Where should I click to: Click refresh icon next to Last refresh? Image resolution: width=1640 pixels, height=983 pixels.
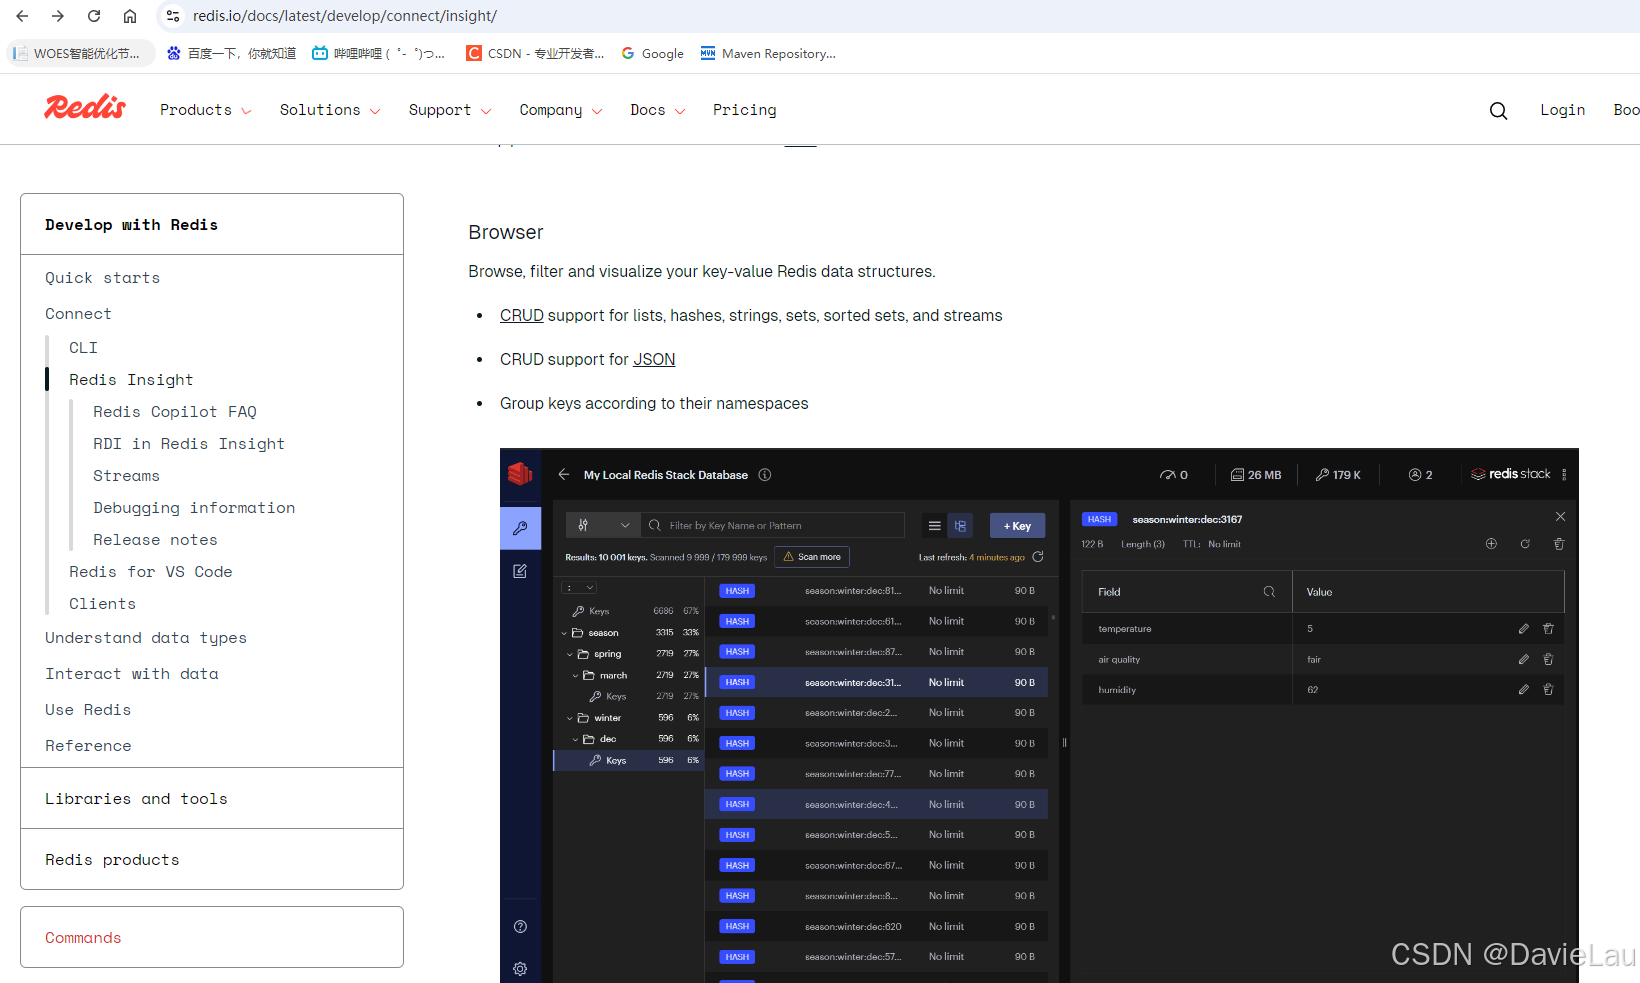(1038, 557)
